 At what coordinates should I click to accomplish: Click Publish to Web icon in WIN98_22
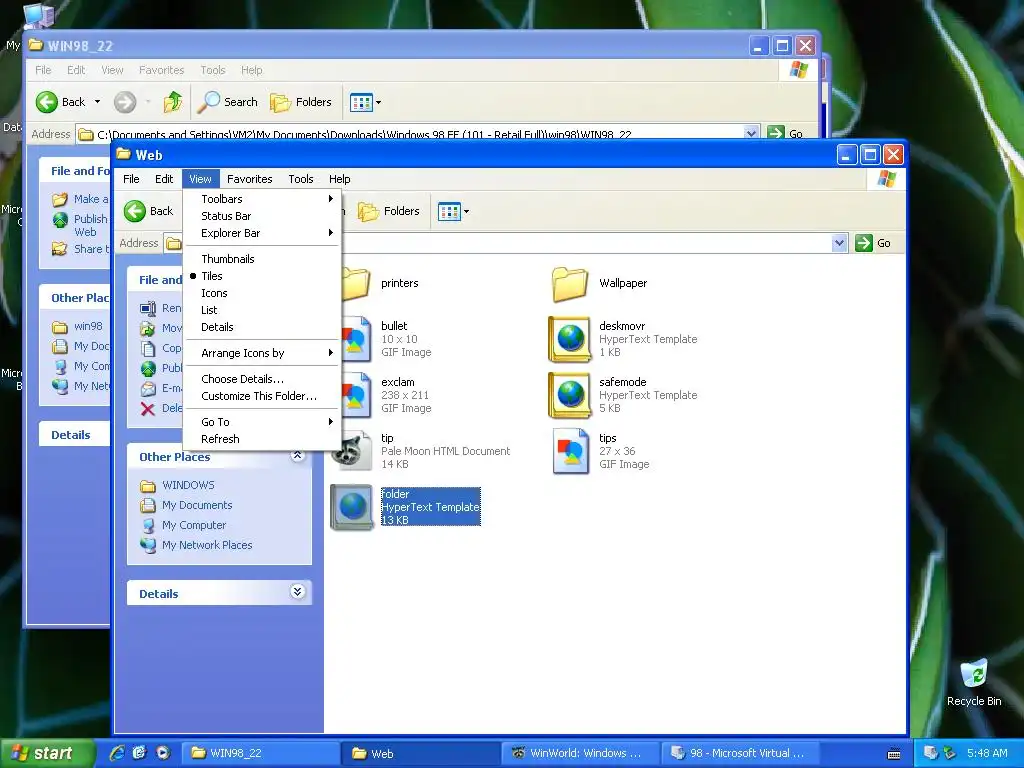point(60,220)
